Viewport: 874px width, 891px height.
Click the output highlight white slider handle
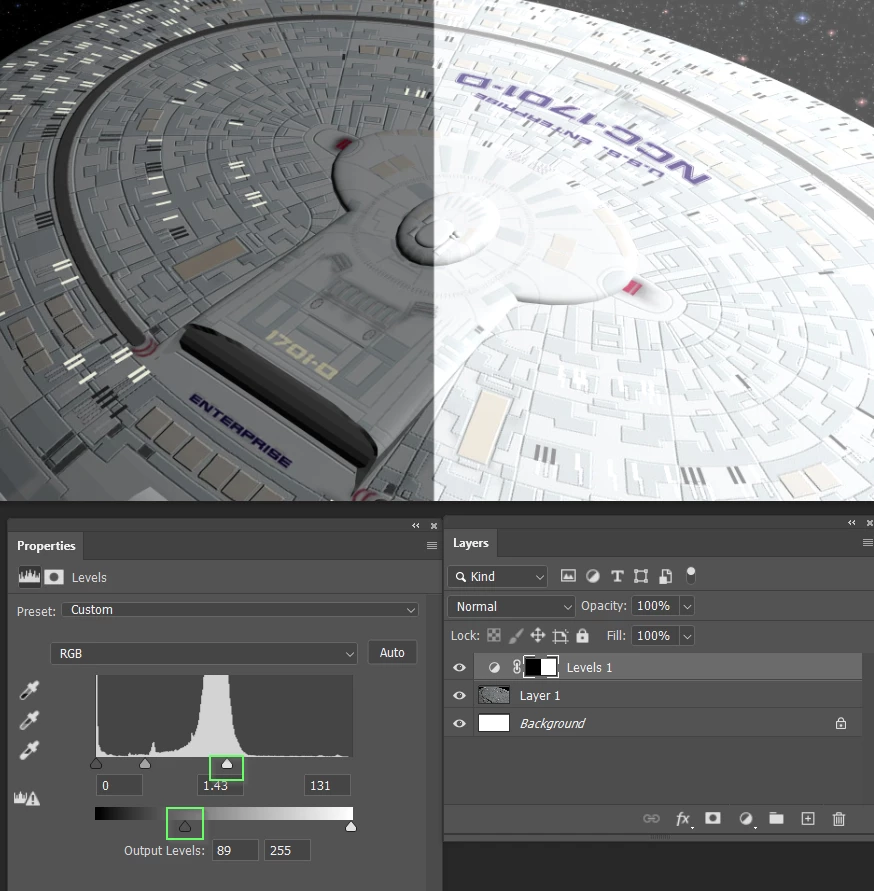pyautogui.click(x=351, y=827)
